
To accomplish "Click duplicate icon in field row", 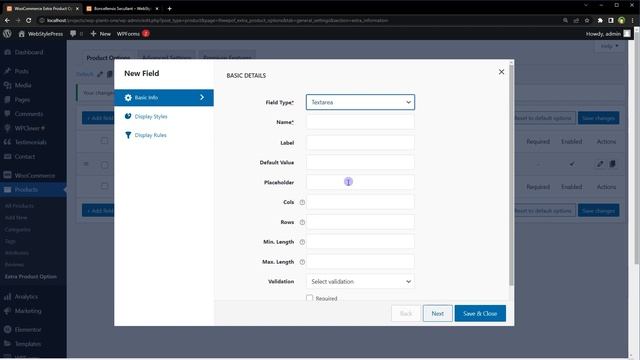I will (612, 164).
